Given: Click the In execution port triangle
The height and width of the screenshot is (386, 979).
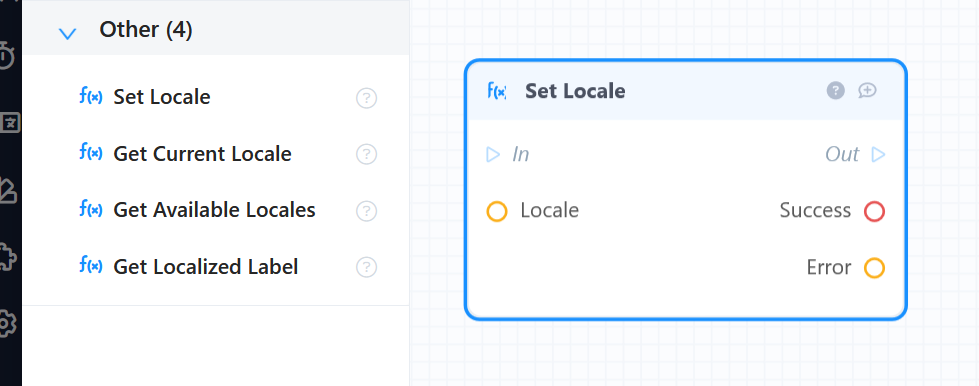Looking at the screenshot, I should [x=493, y=154].
